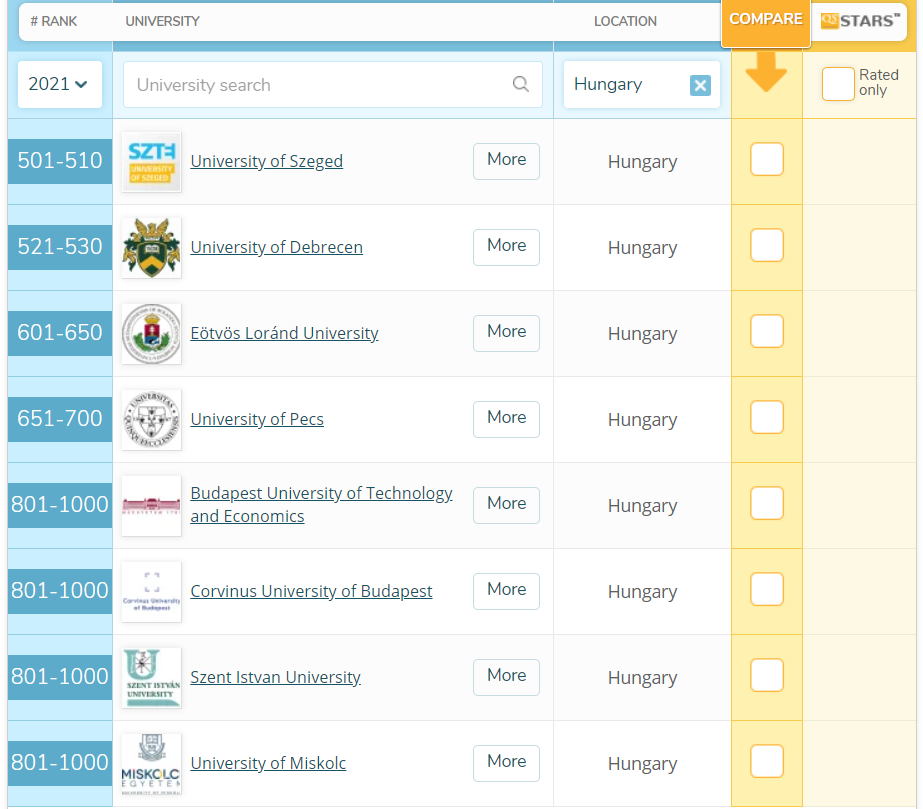Expand More for University of Miskolc
This screenshot has width=923, height=809.
coord(506,763)
